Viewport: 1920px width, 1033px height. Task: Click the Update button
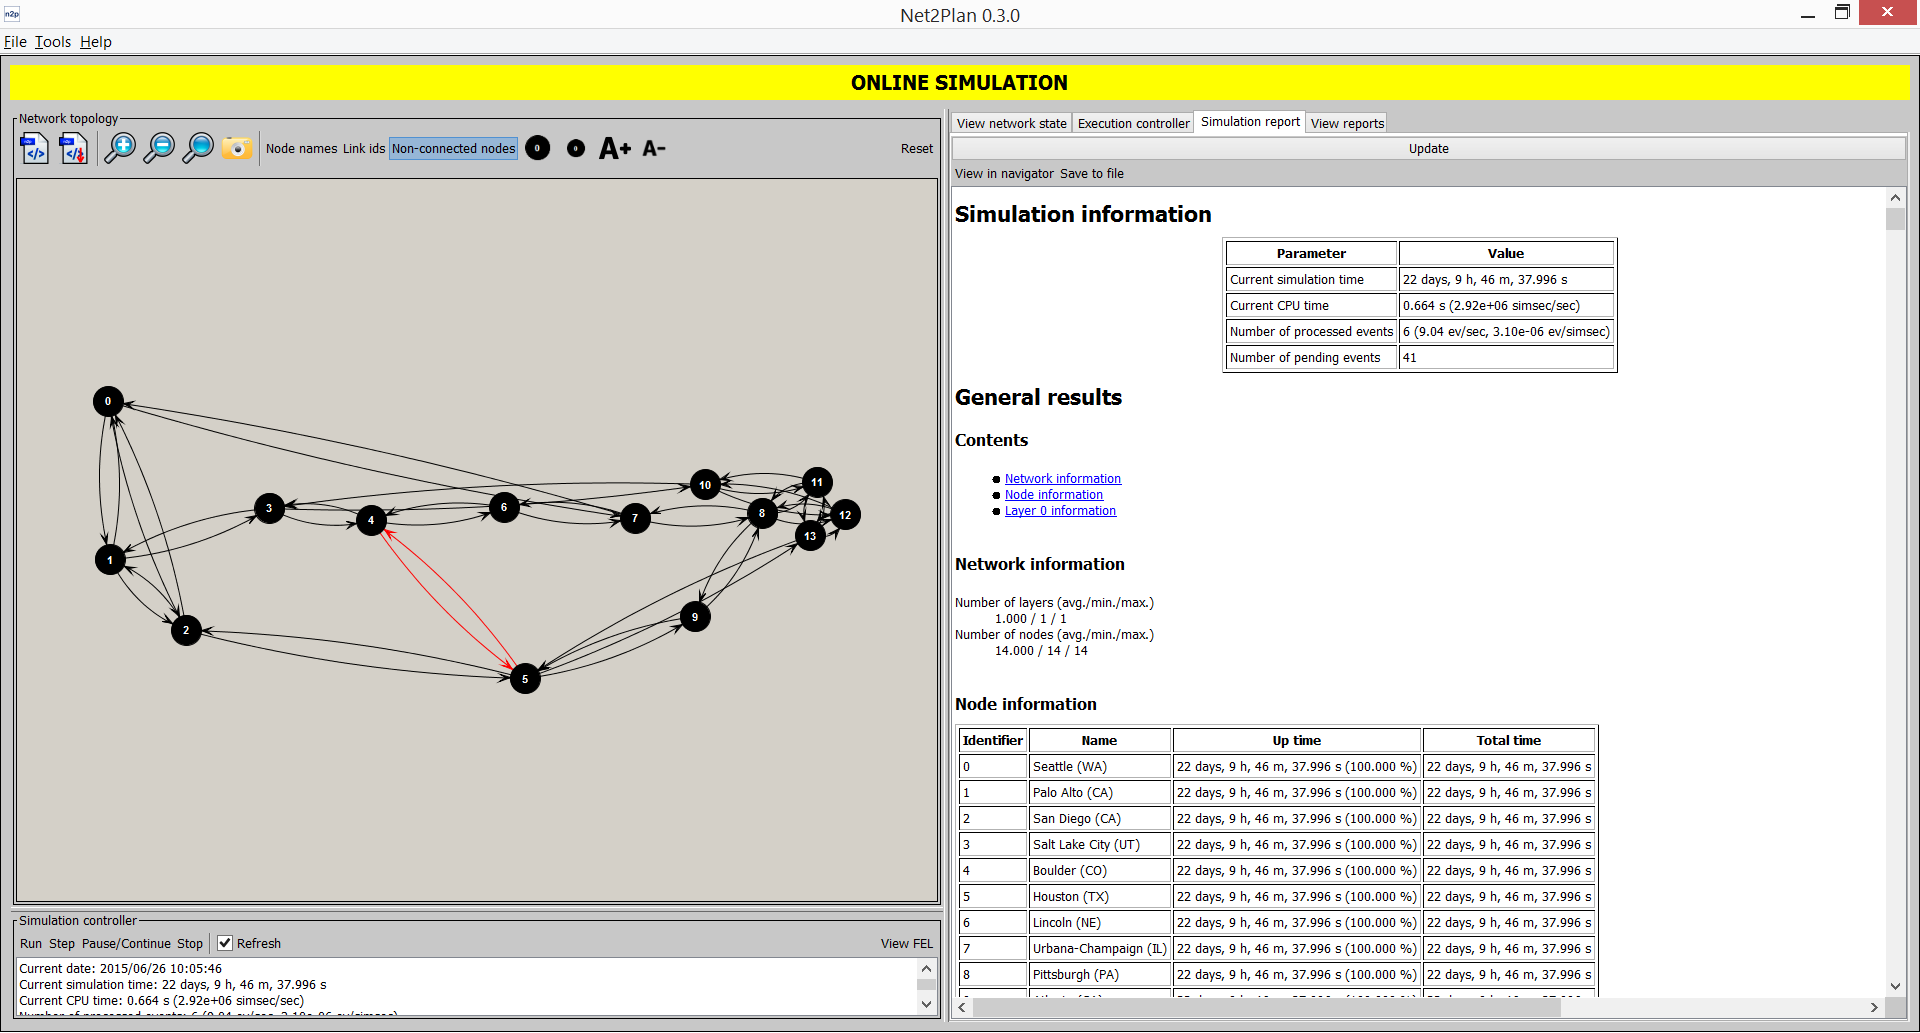[1428, 149]
